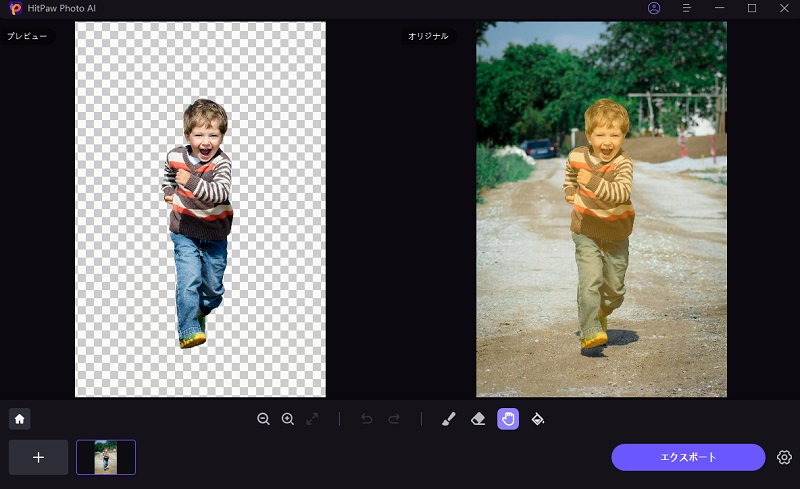This screenshot has width=800, height=489.
Task: Click the zoom out magnifier icon
Action: click(x=264, y=419)
